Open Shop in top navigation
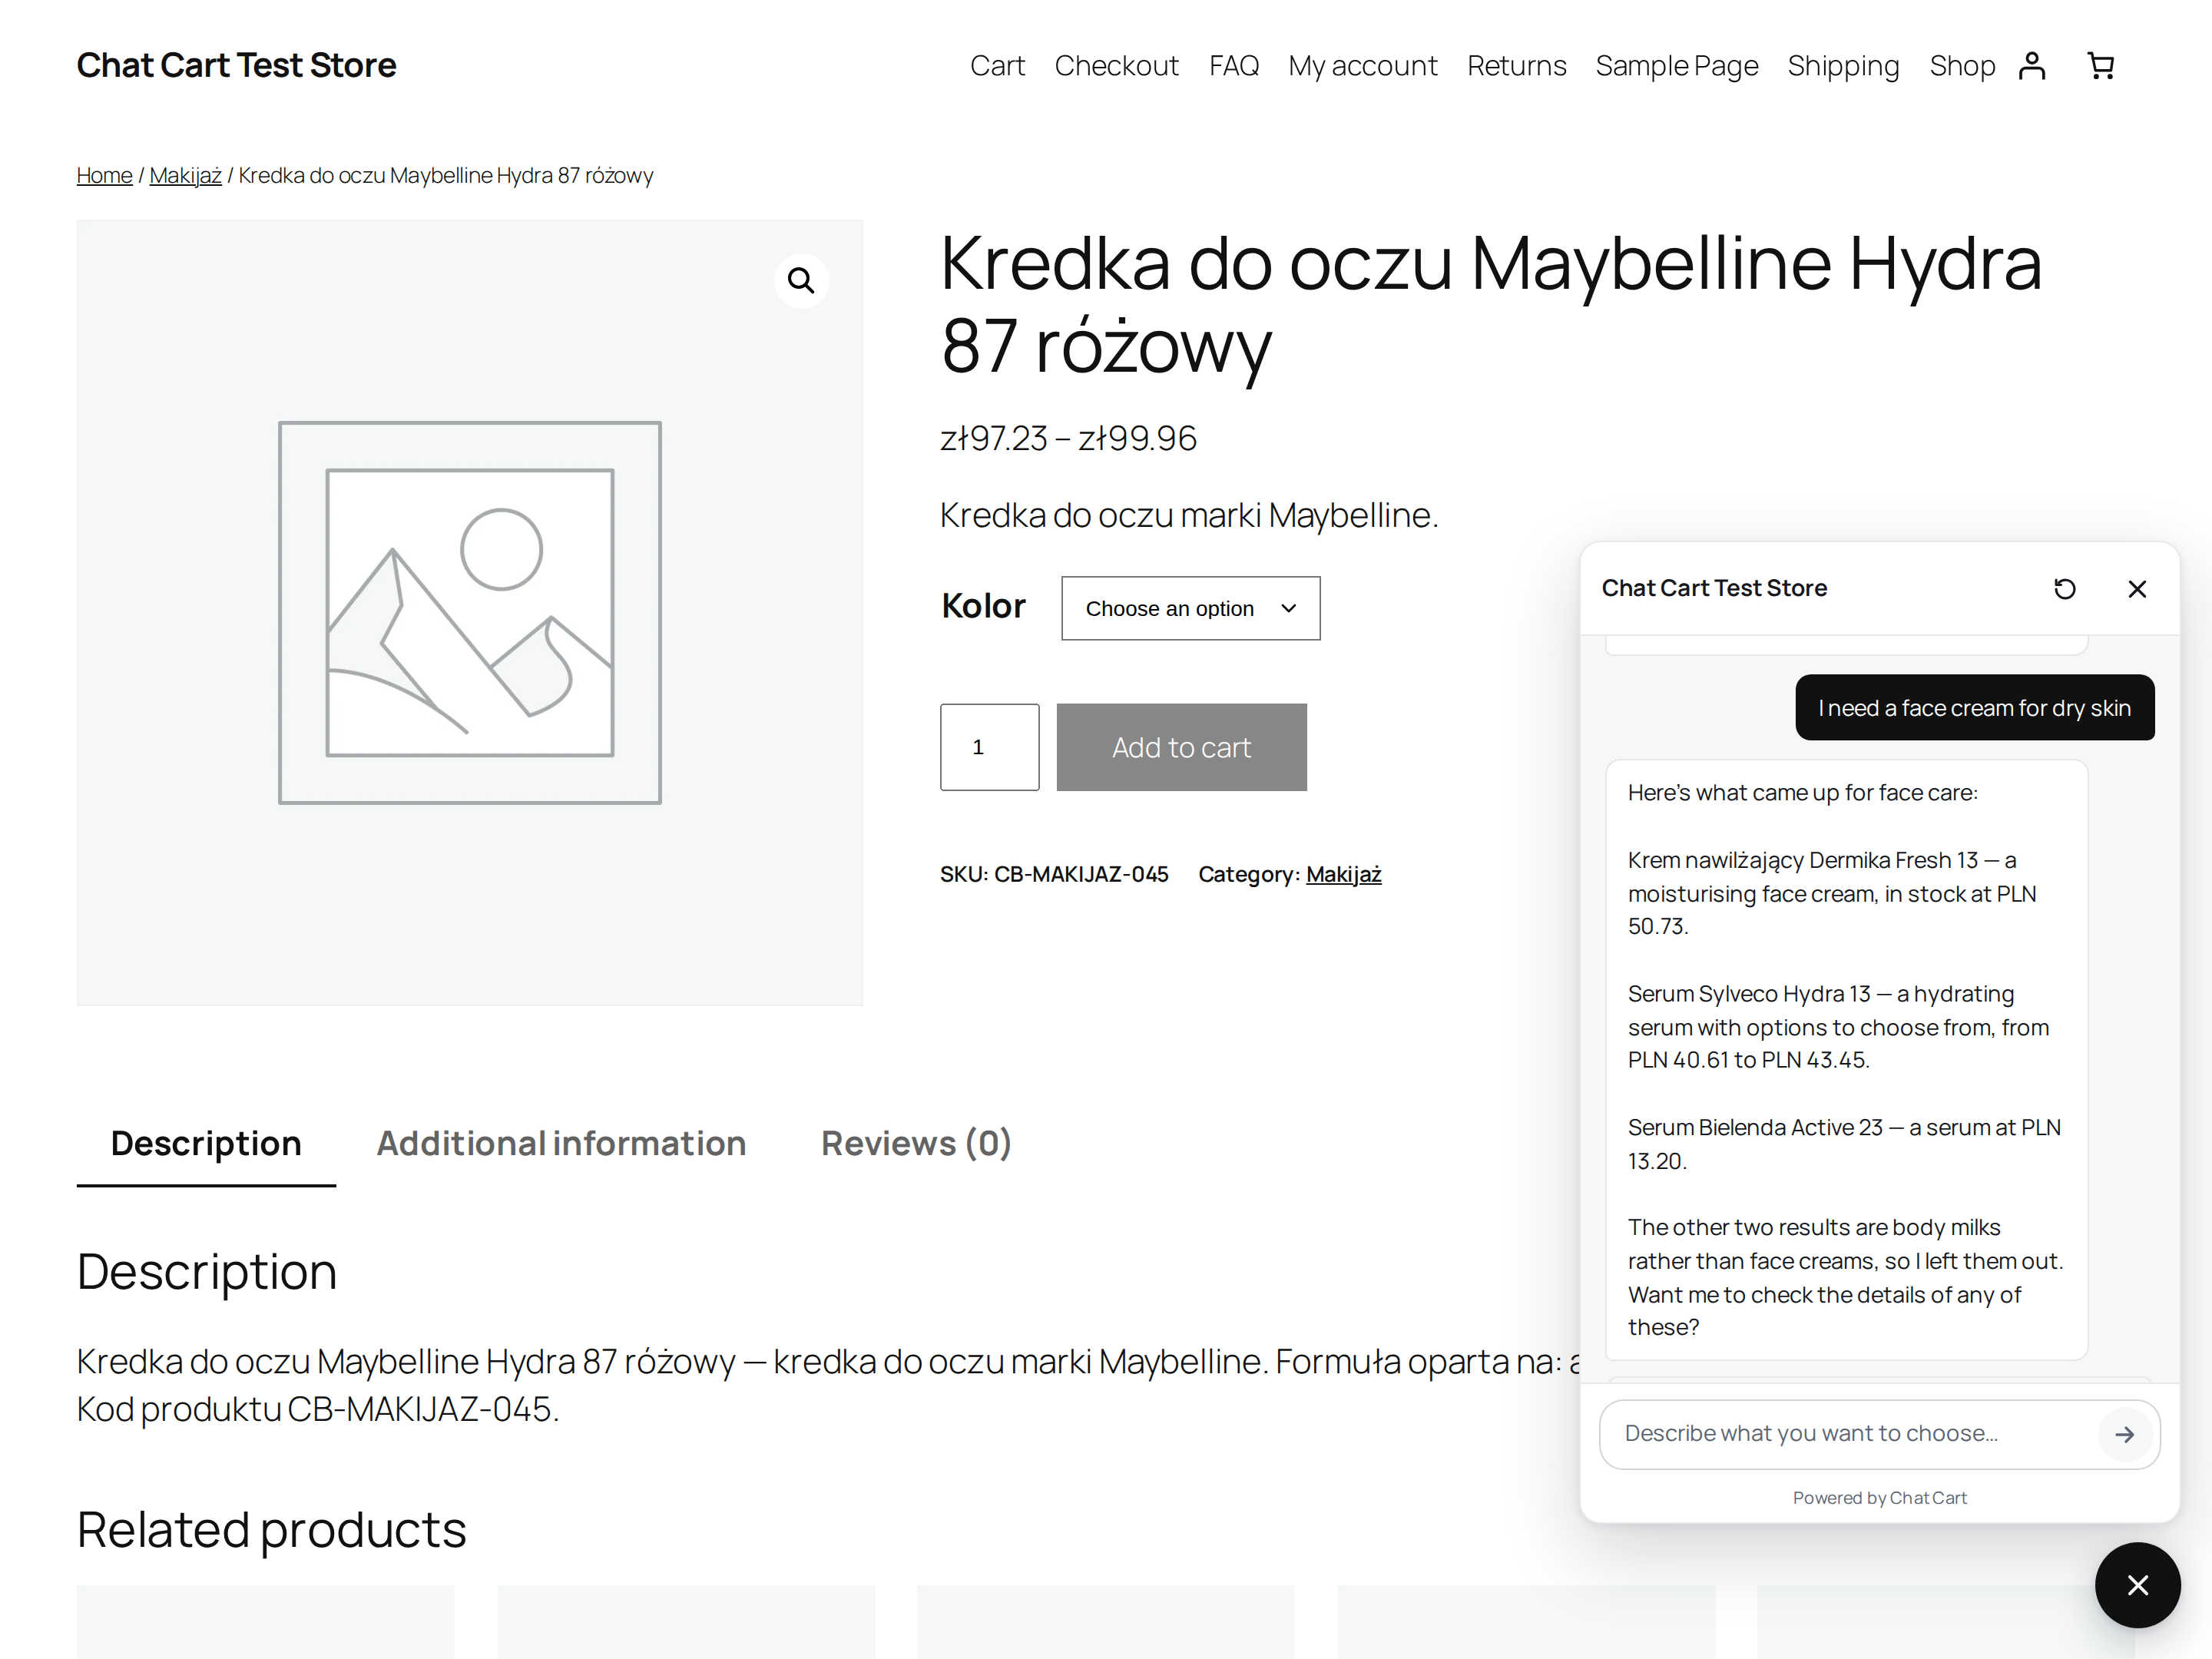Image resolution: width=2212 pixels, height=1659 pixels. pyautogui.click(x=1962, y=66)
